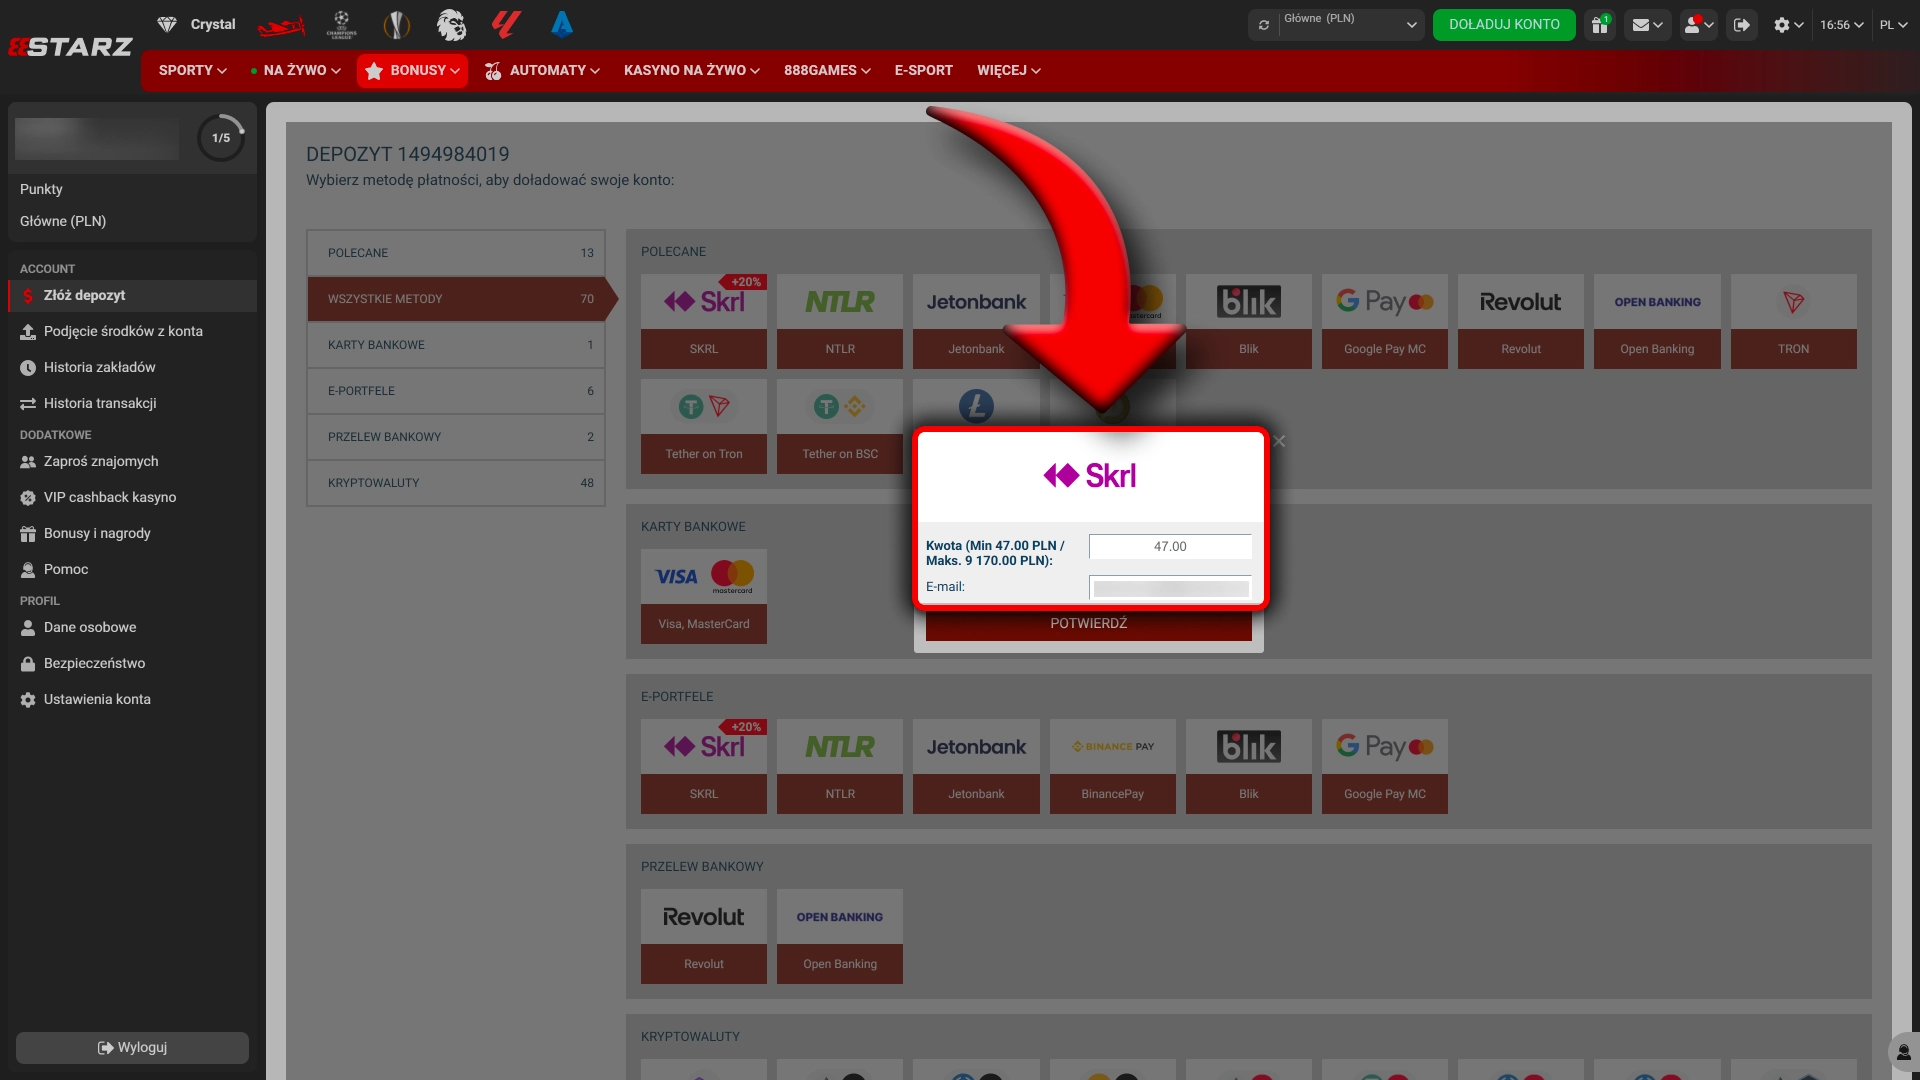Screen dimensions: 1920x1080
Task: Open the envelope messages icon
Action: (1646, 25)
